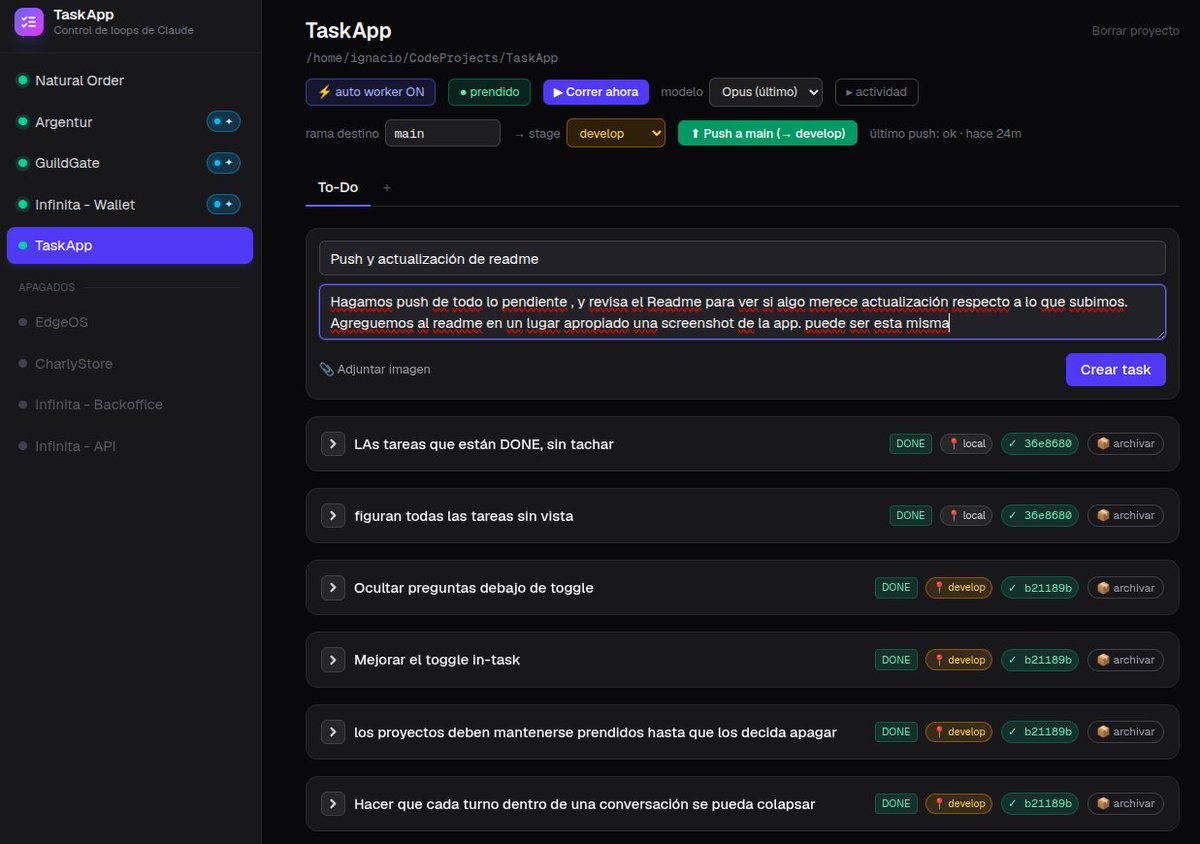The width and height of the screenshot is (1200, 844).
Task: Click Push a main (→ develop) button
Action: point(767,133)
